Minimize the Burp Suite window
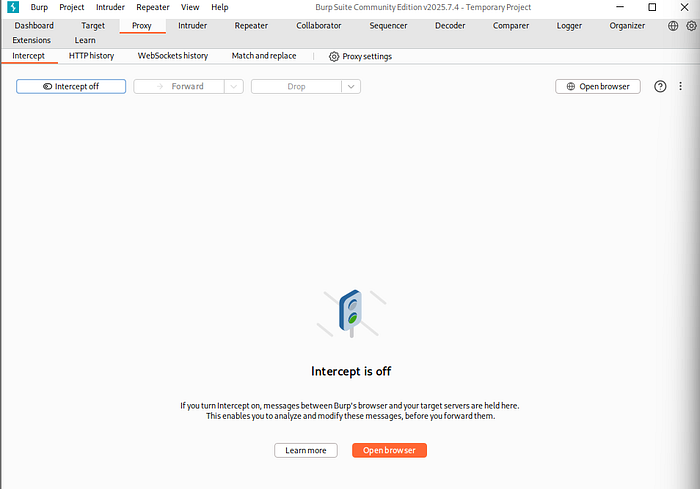Image resolution: width=700 pixels, height=489 pixels. click(620, 7)
